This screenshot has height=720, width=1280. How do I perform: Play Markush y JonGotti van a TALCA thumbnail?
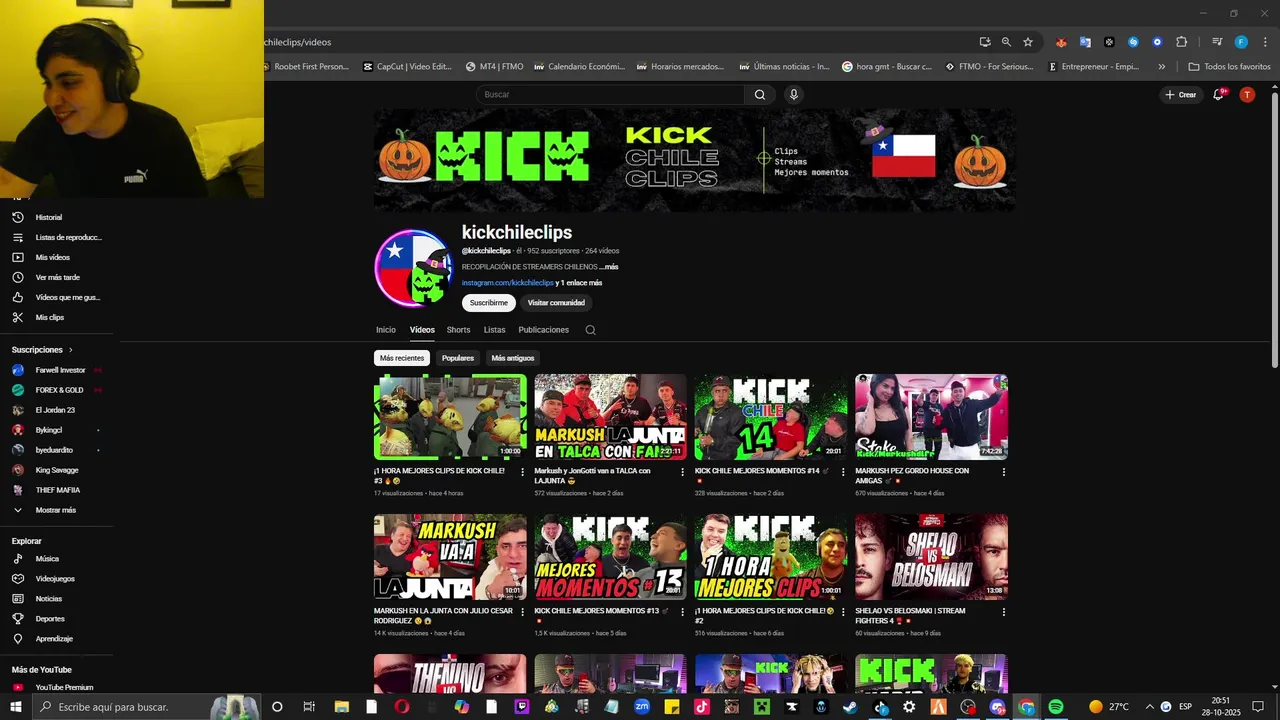pyautogui.click(x=610, y=417)
